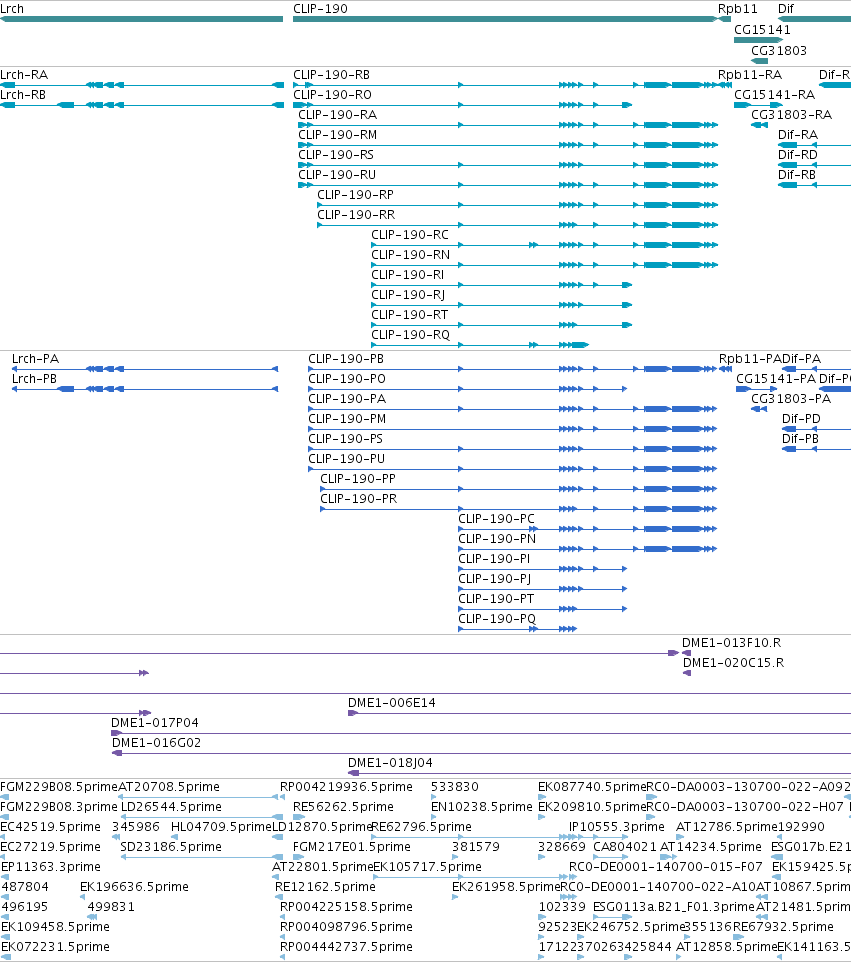851x962 pixels.
Task: Select protein CLIP-190-PP
Action: pyautogui.click(x=358, y=479)
